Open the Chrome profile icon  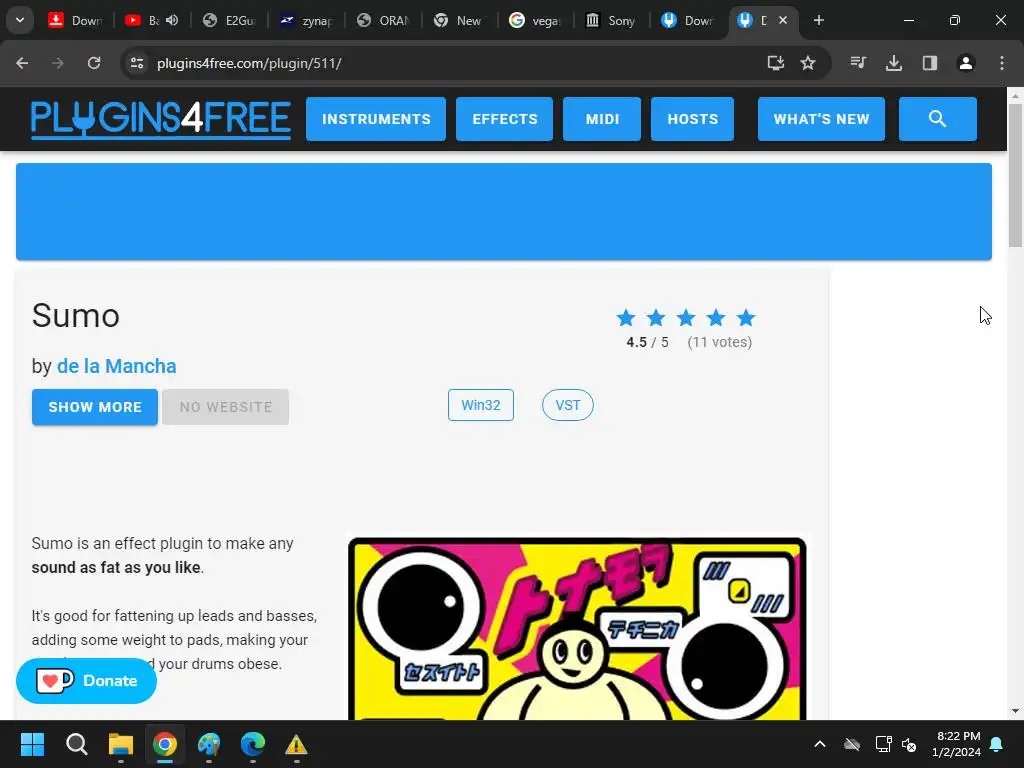tap(966, 63)
